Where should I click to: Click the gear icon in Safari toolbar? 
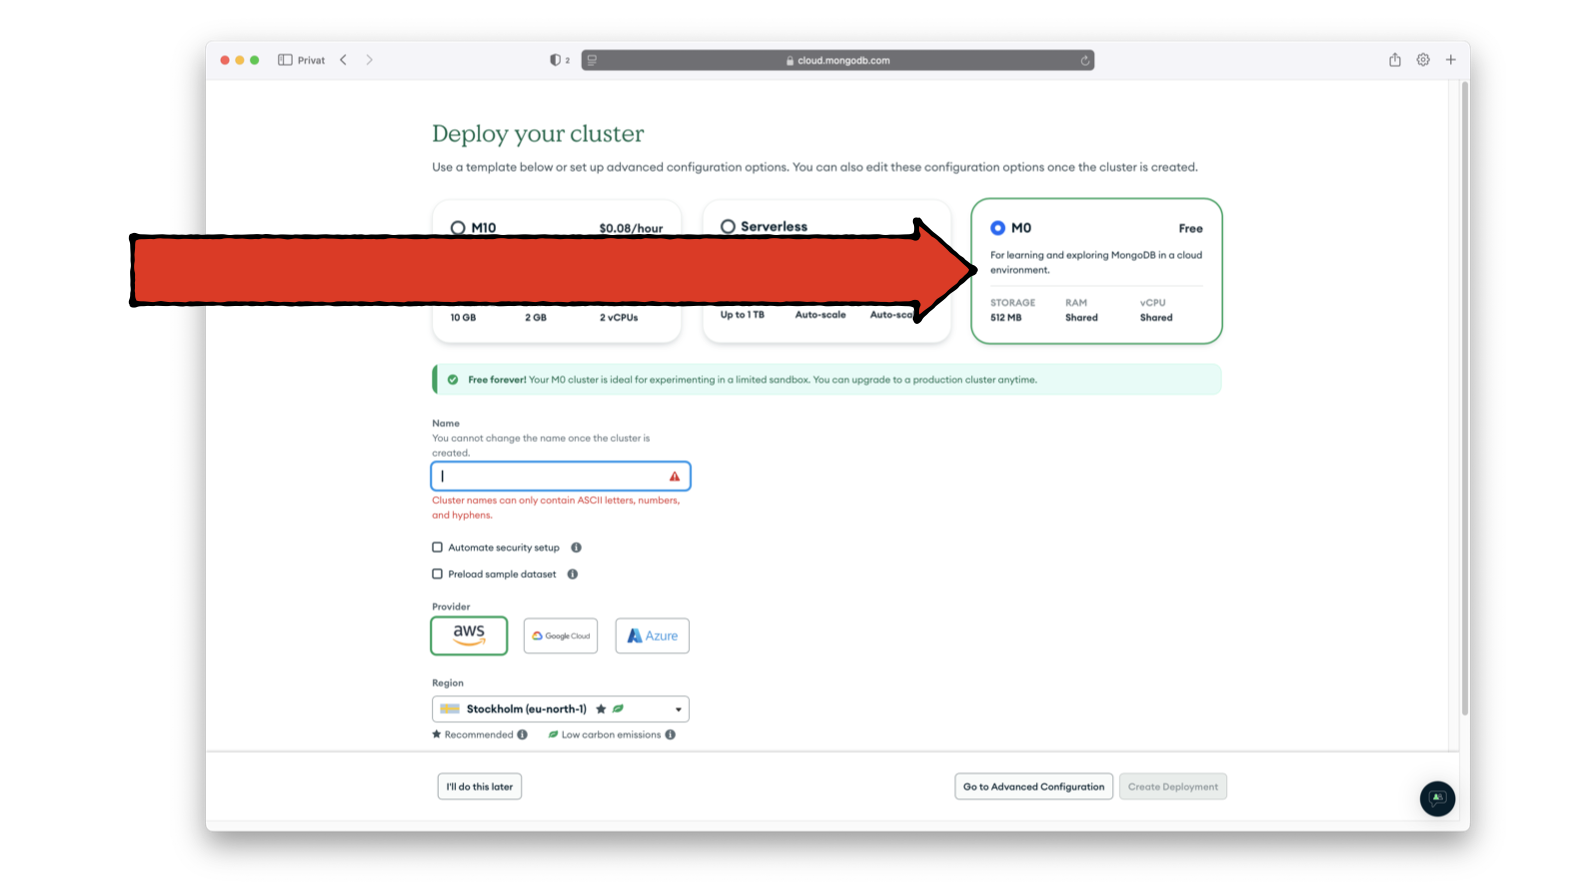1423,60
